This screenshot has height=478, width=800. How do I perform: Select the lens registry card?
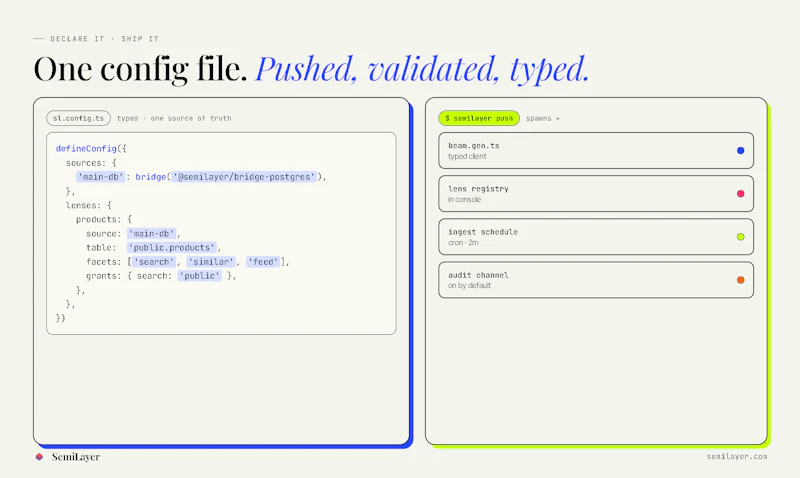tap(595, 194)
